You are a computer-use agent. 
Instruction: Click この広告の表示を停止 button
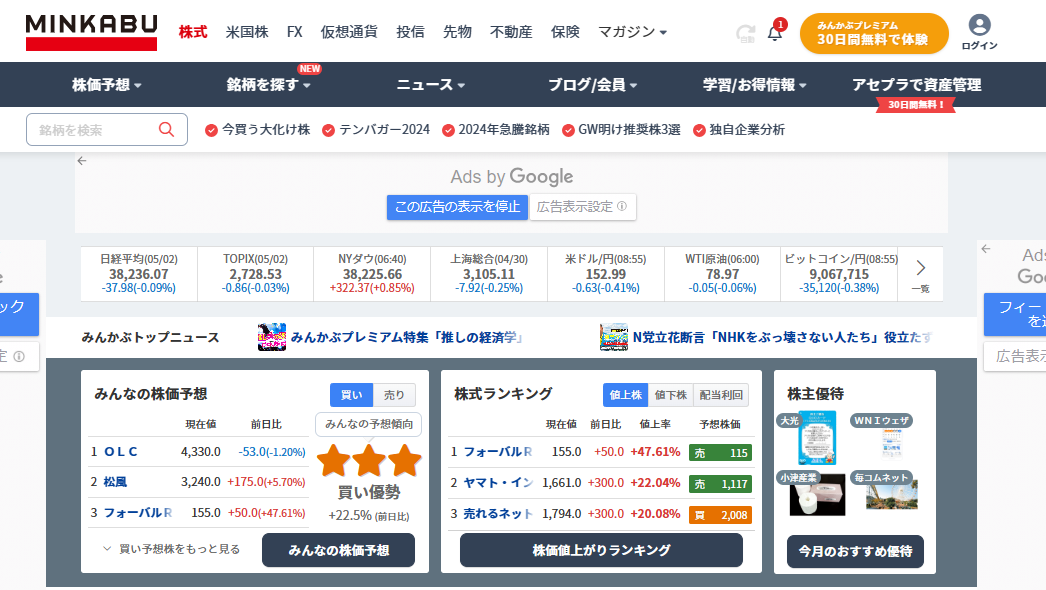pyautogui.click(x=458, y=207)
